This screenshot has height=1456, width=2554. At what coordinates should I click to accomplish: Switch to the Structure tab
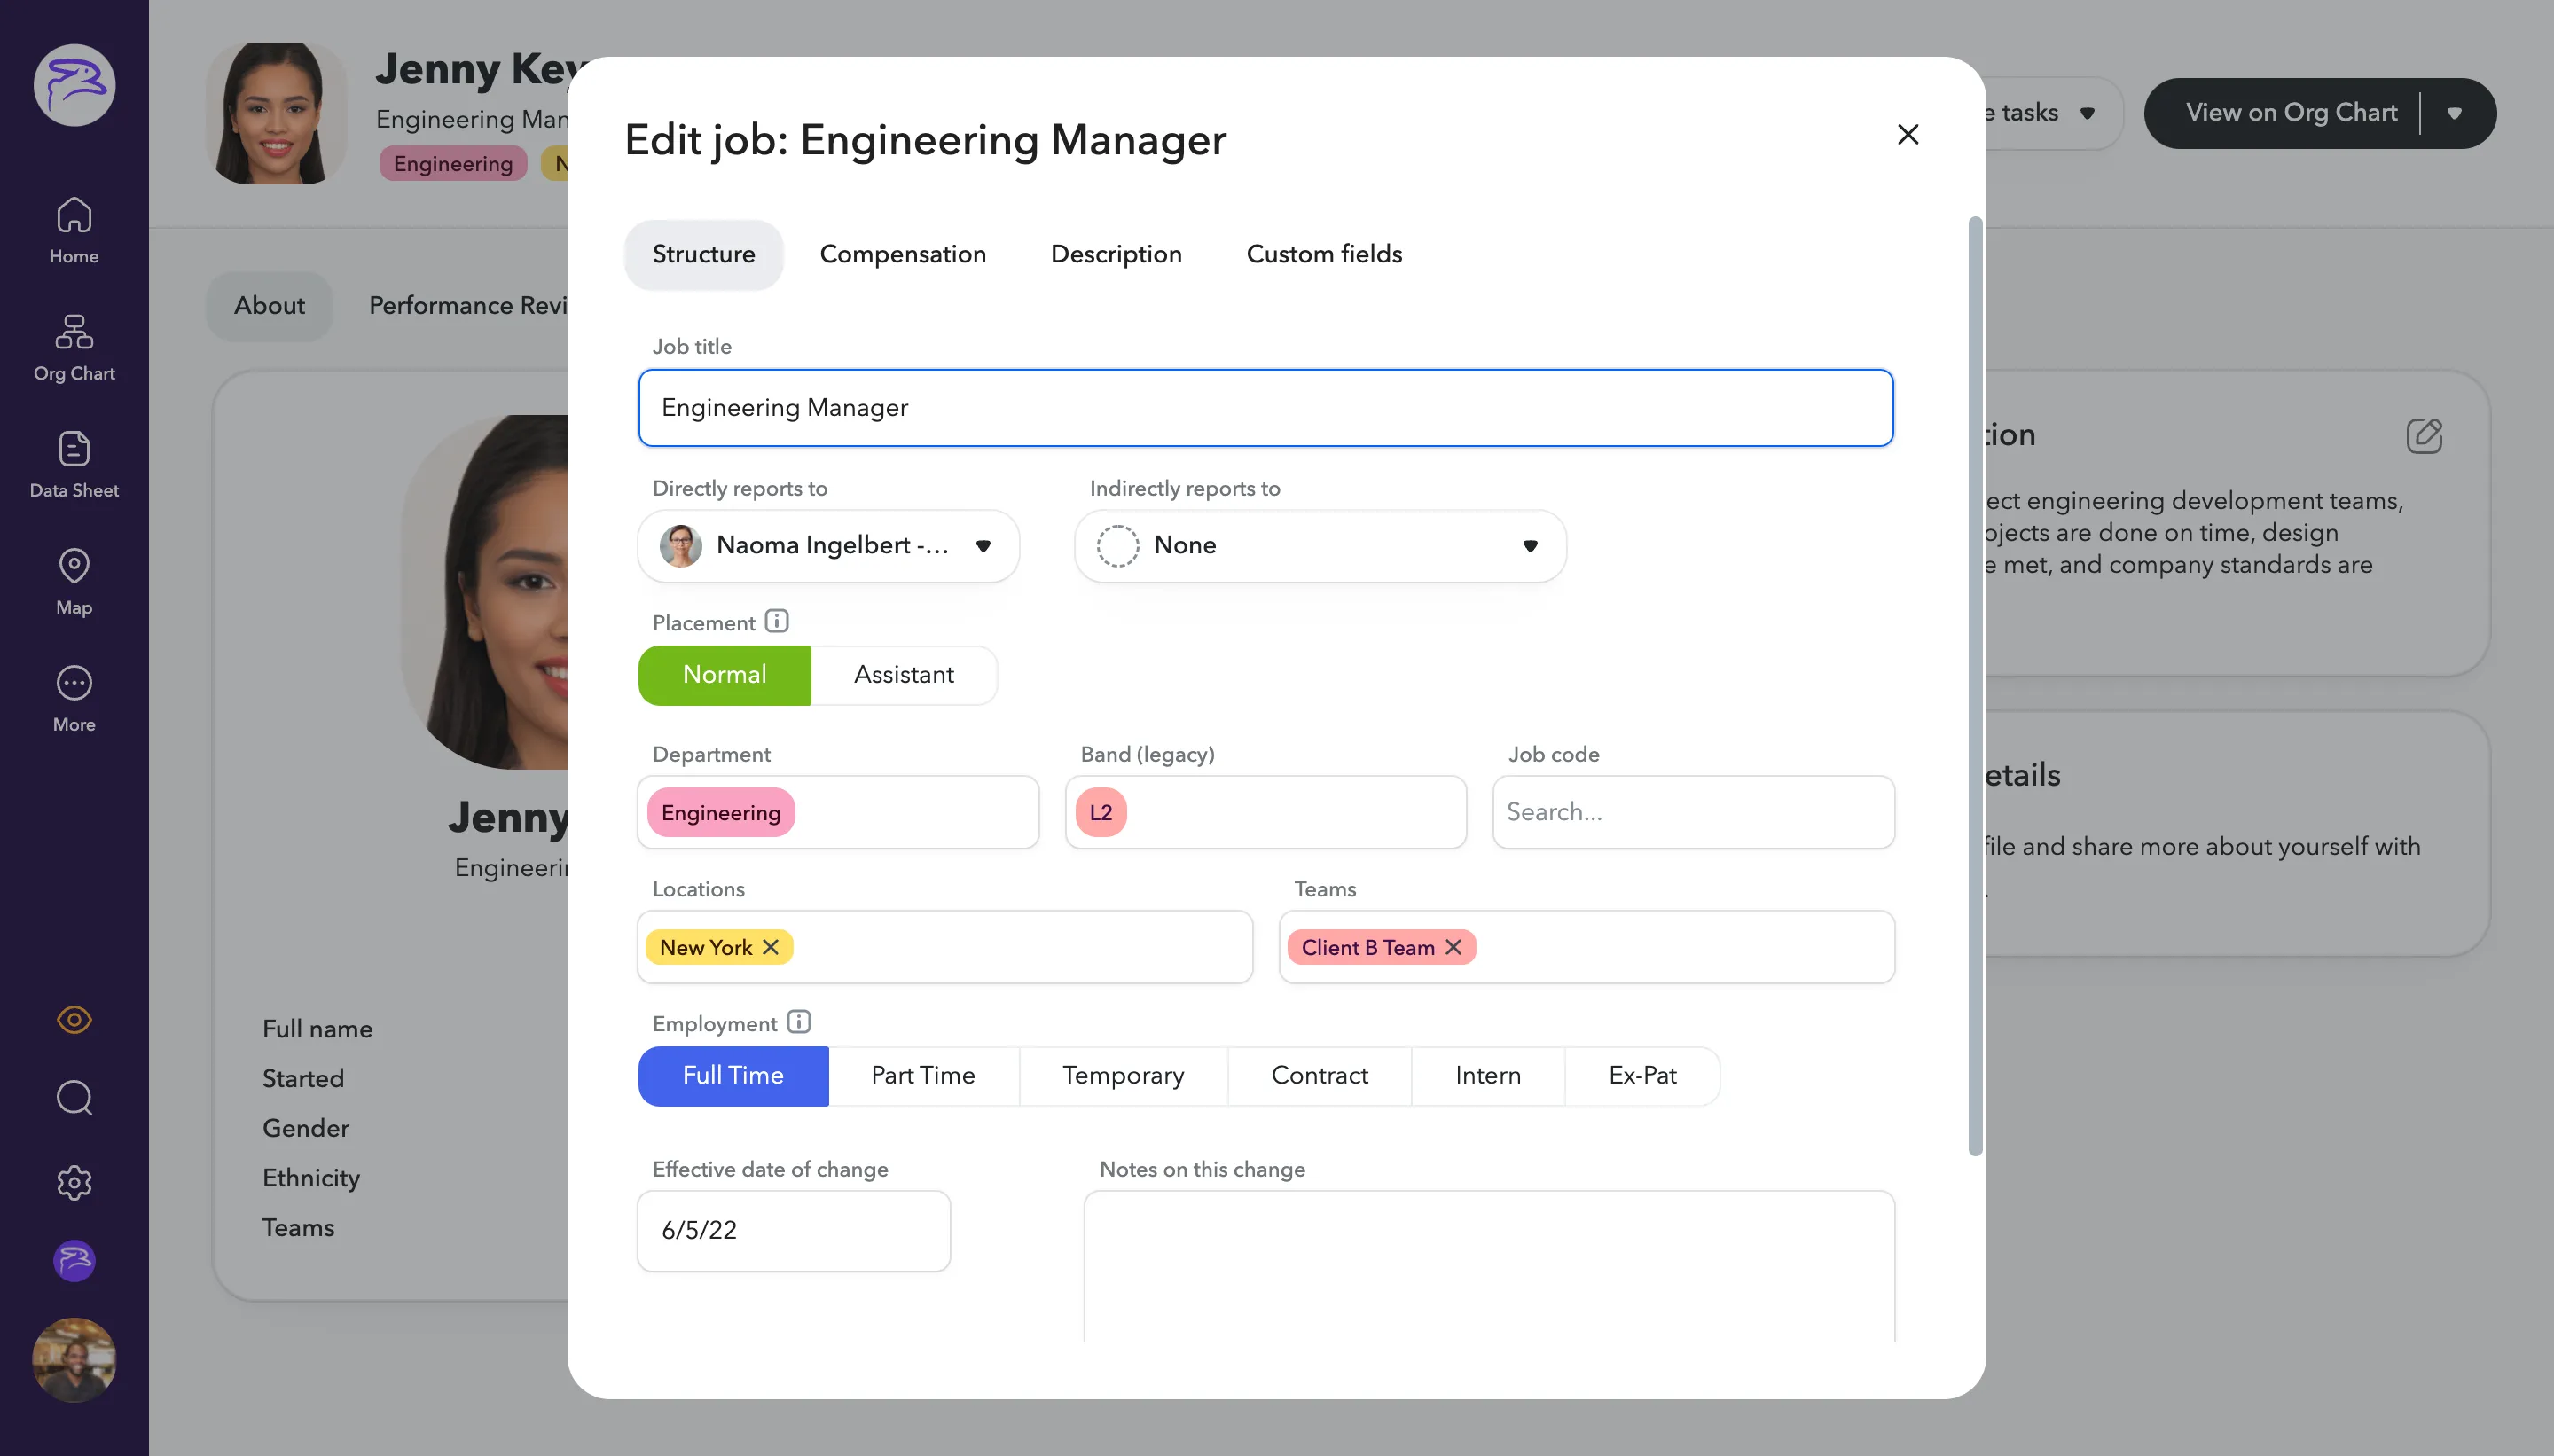(x=703, y=254)
